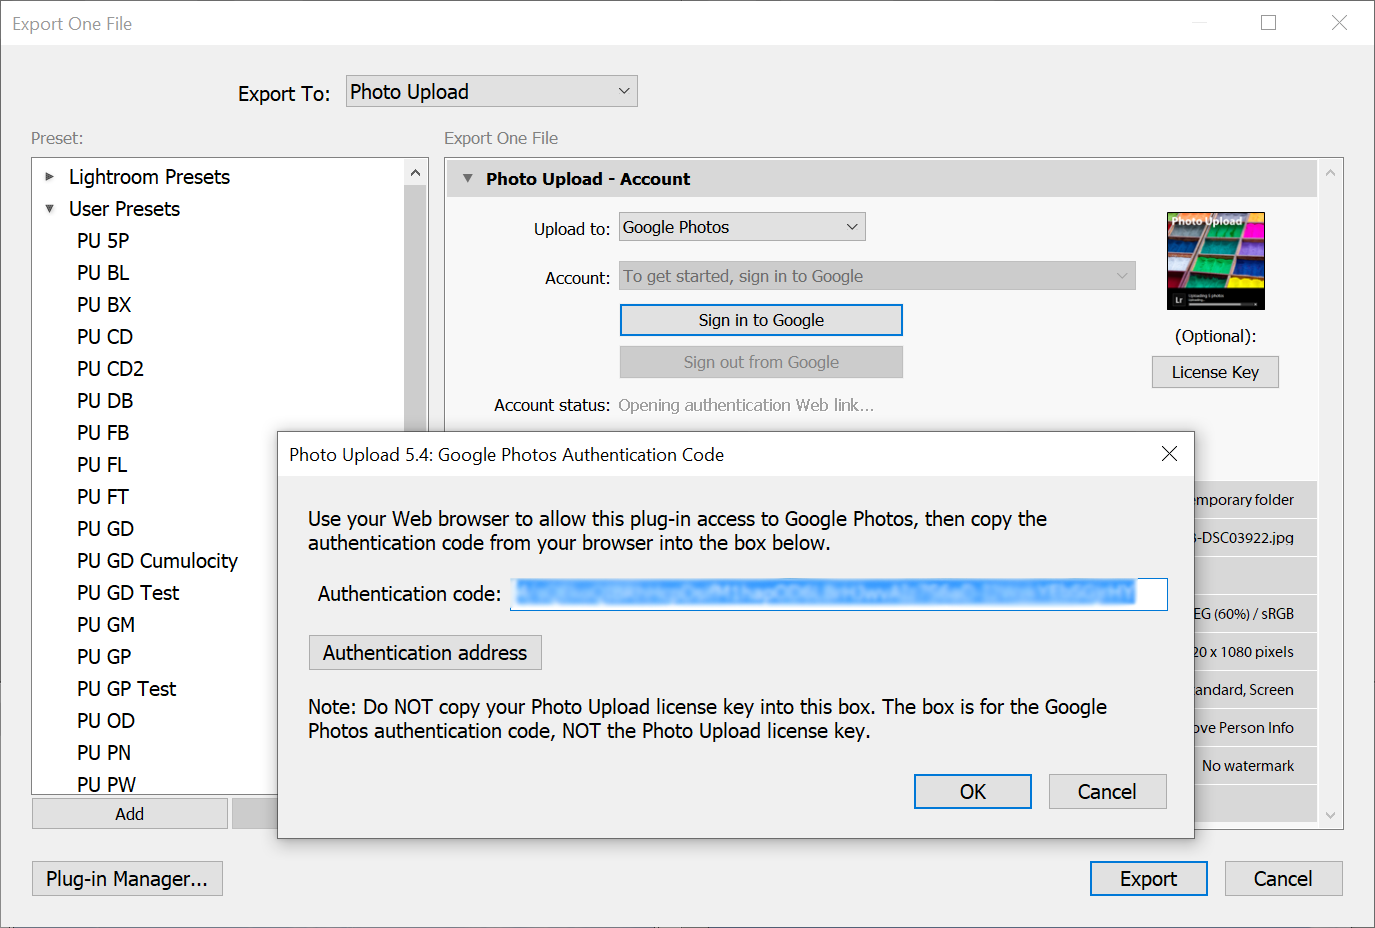Collapse the Photo Upload - Account section
1375x928 pixels.
tap(467, 178)
